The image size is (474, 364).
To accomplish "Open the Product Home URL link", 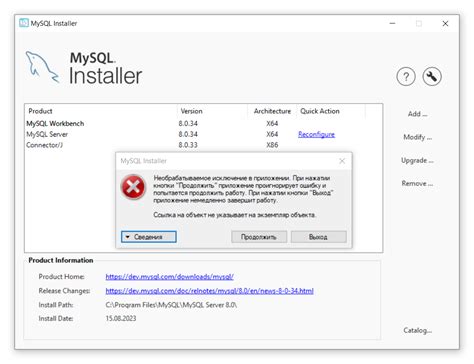I will [x=169, y=277].
